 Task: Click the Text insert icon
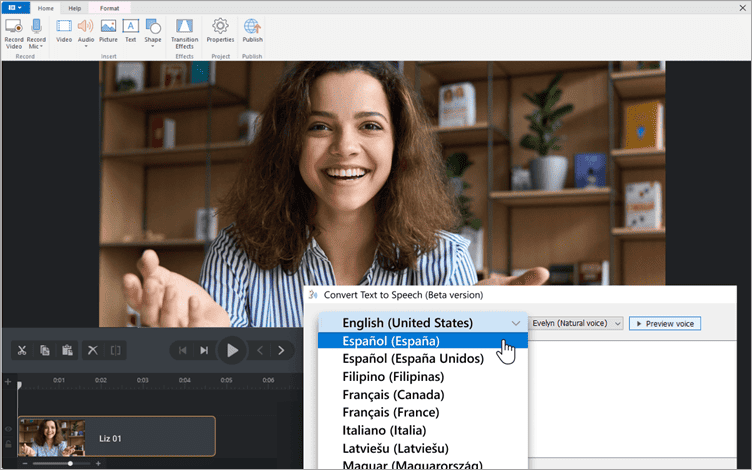pos(130,26)
